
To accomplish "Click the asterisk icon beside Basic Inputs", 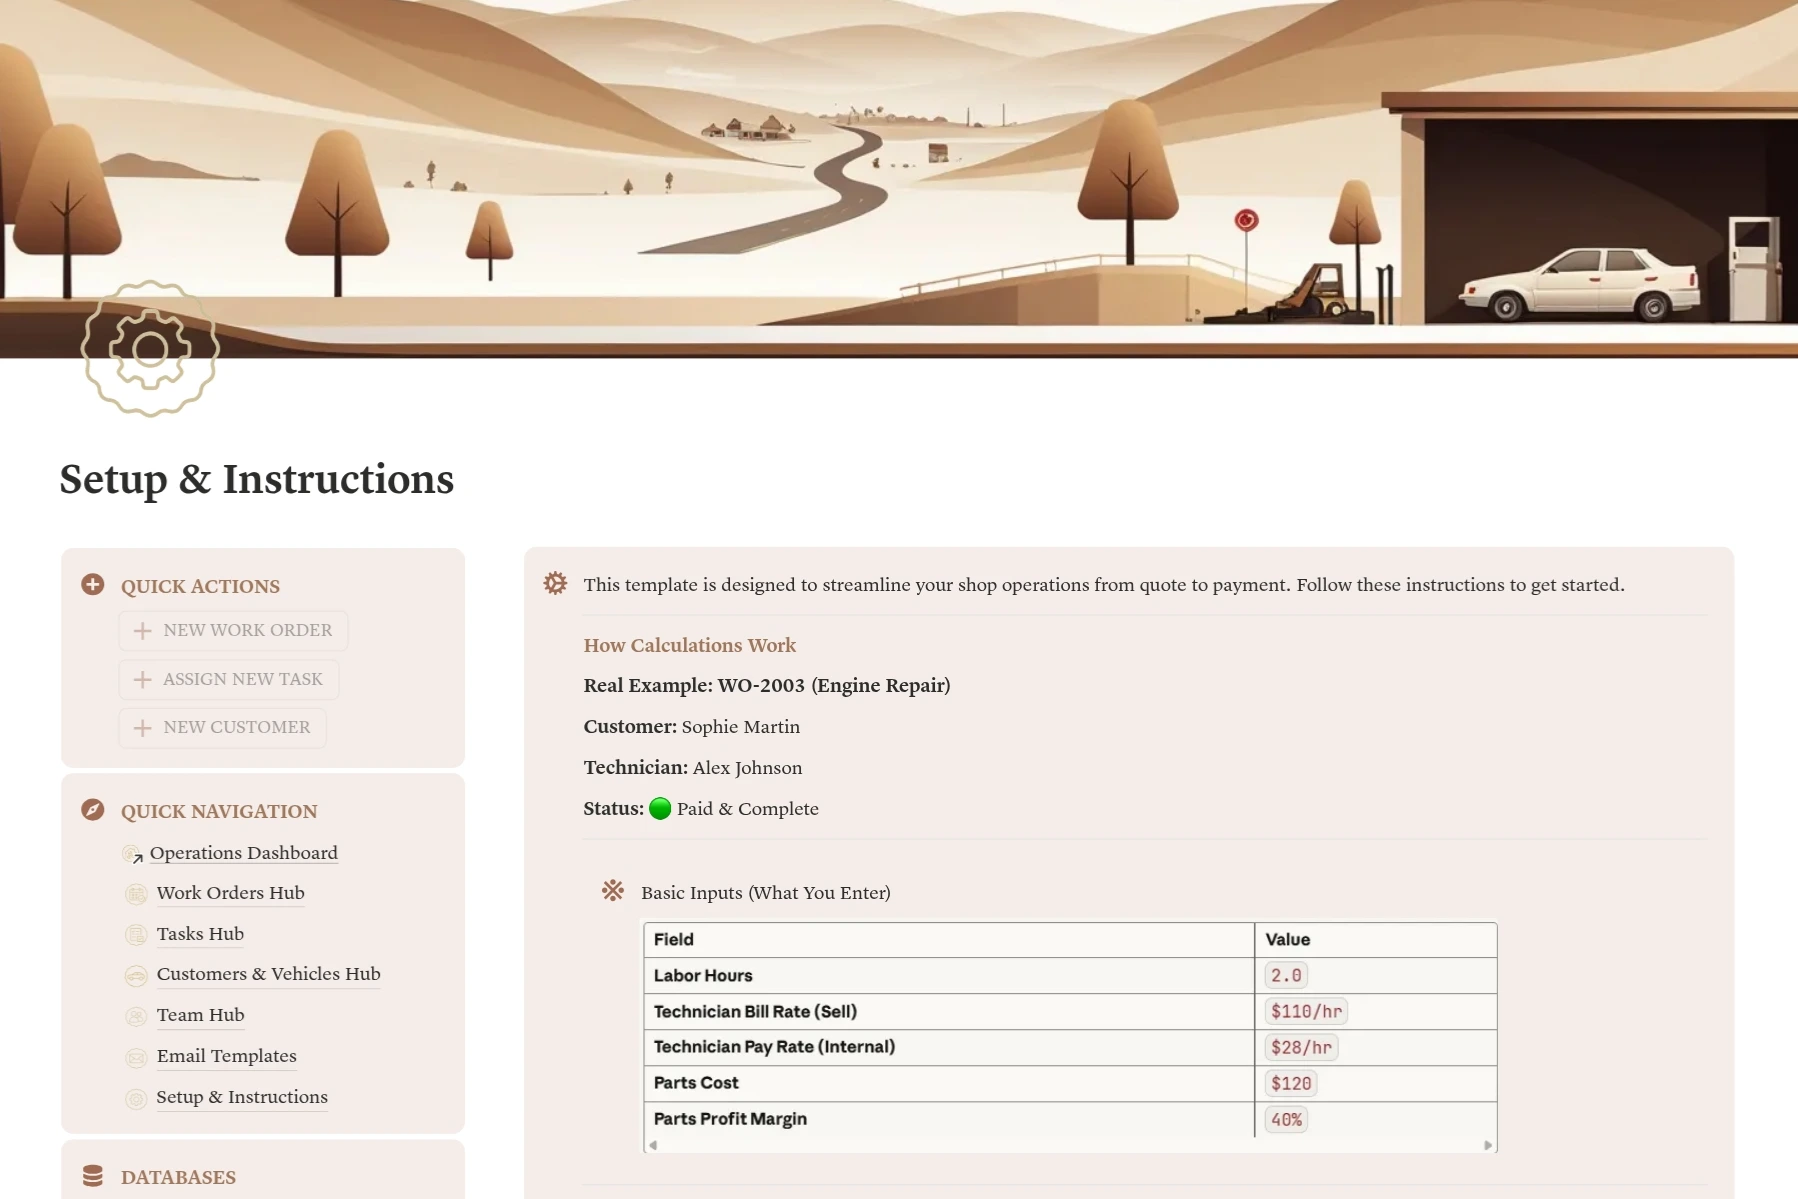I will coord(613,890).
